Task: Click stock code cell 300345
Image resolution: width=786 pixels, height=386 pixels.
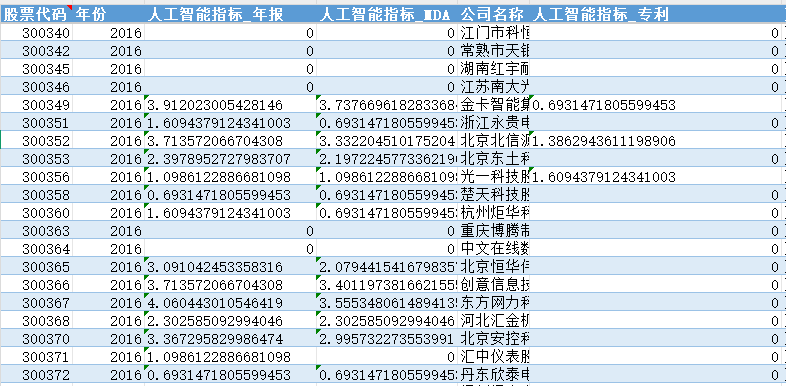Action: coord(37,69)
